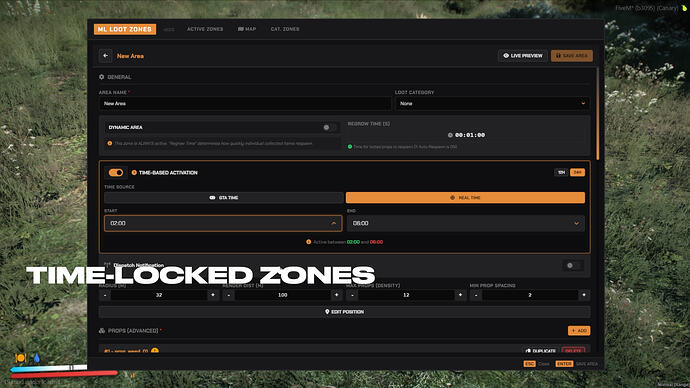This screenshot has height=388, width=690.
Task: Click the New Area page title
Action: click(130, 56)
